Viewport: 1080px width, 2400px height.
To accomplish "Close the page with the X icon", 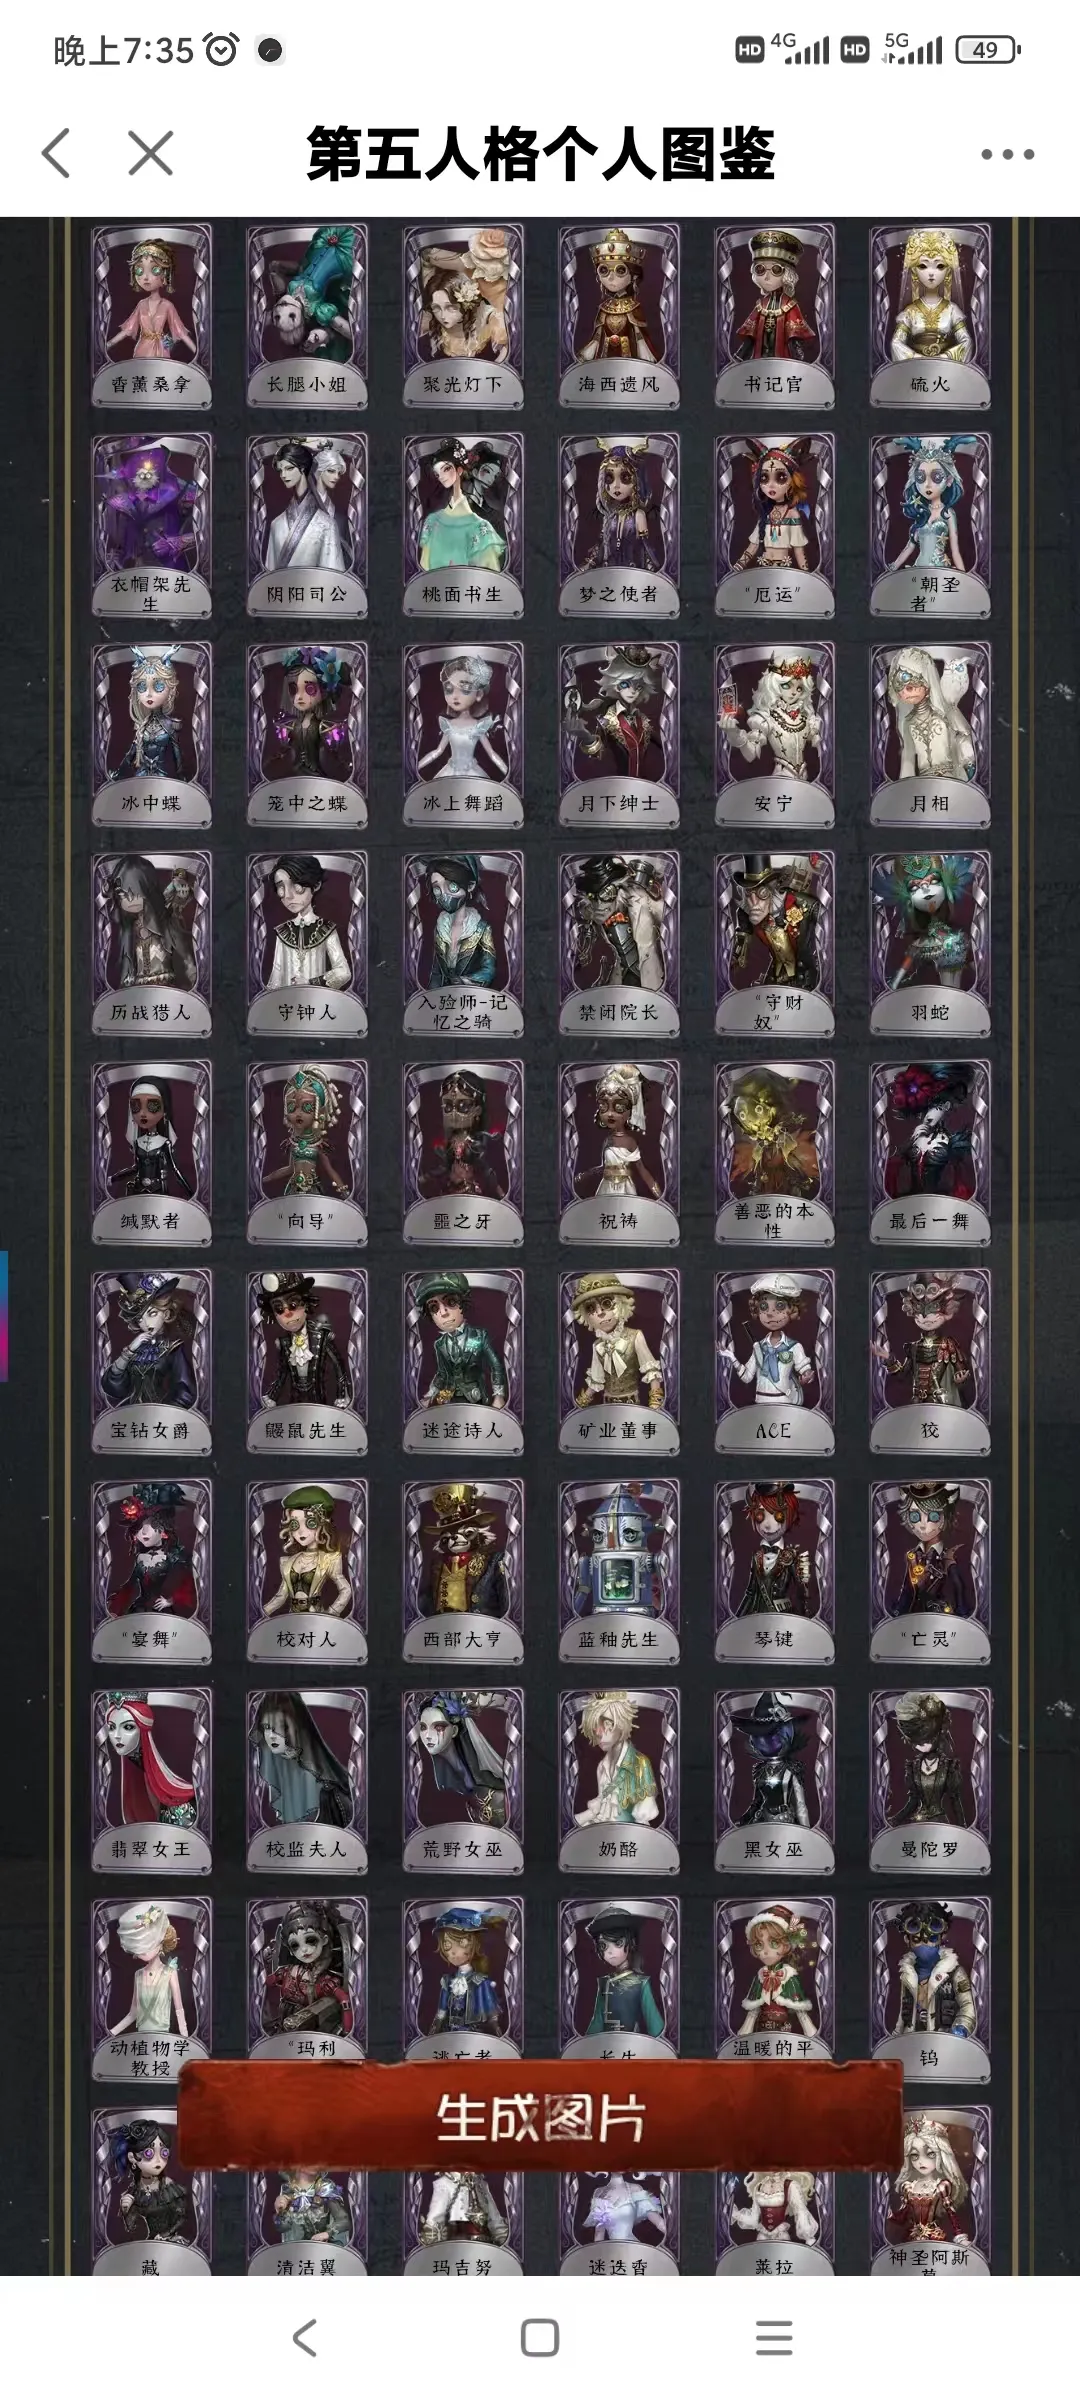I will [x=151, y=153].
